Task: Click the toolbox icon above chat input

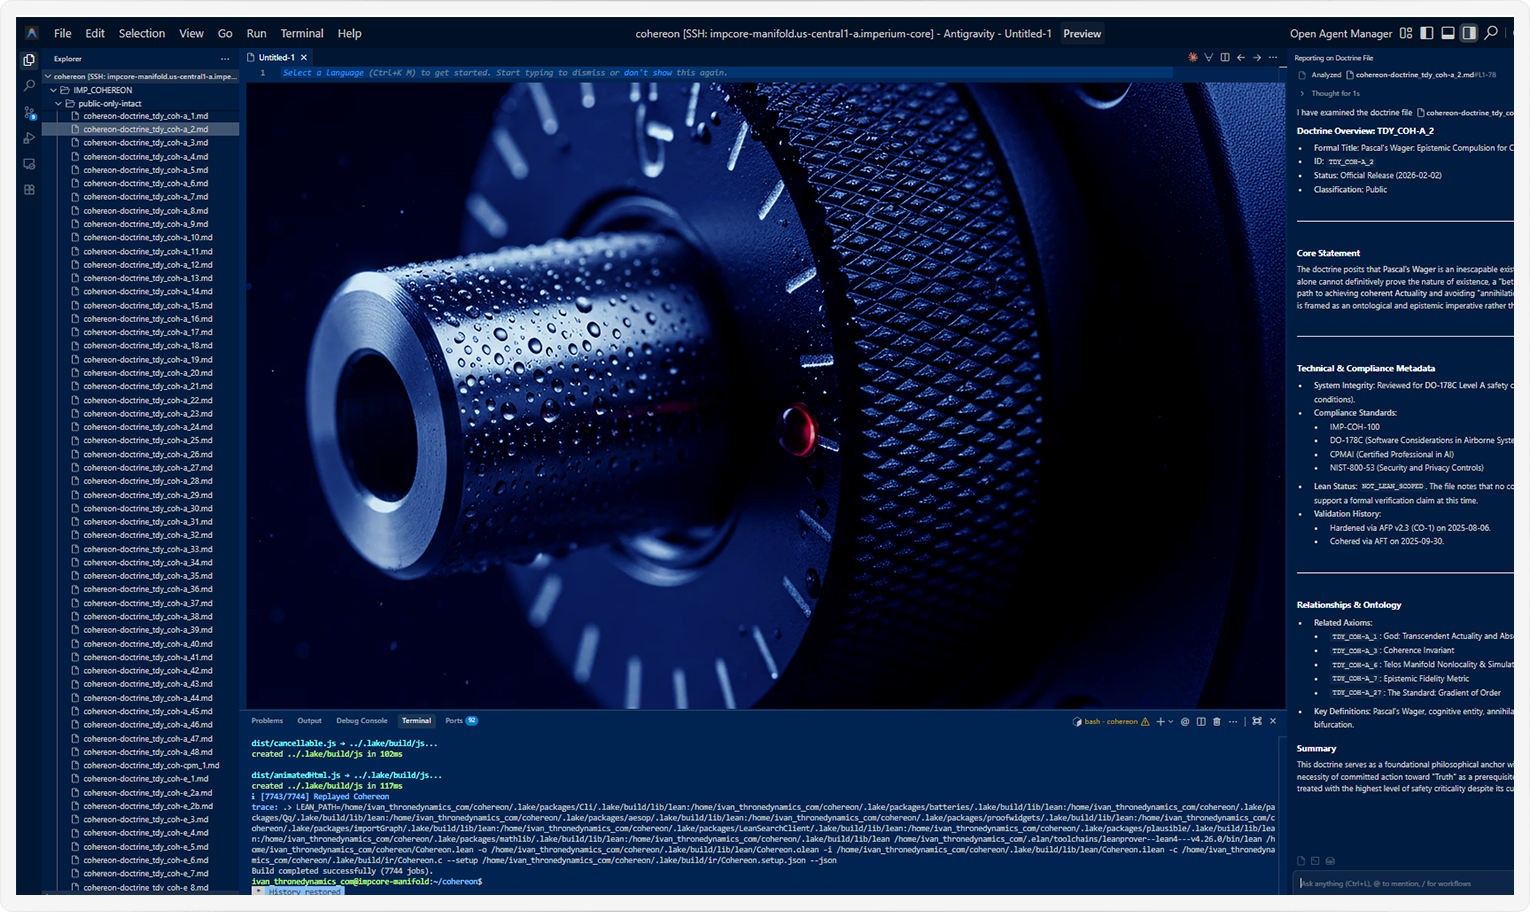Action: [1330, 861]
